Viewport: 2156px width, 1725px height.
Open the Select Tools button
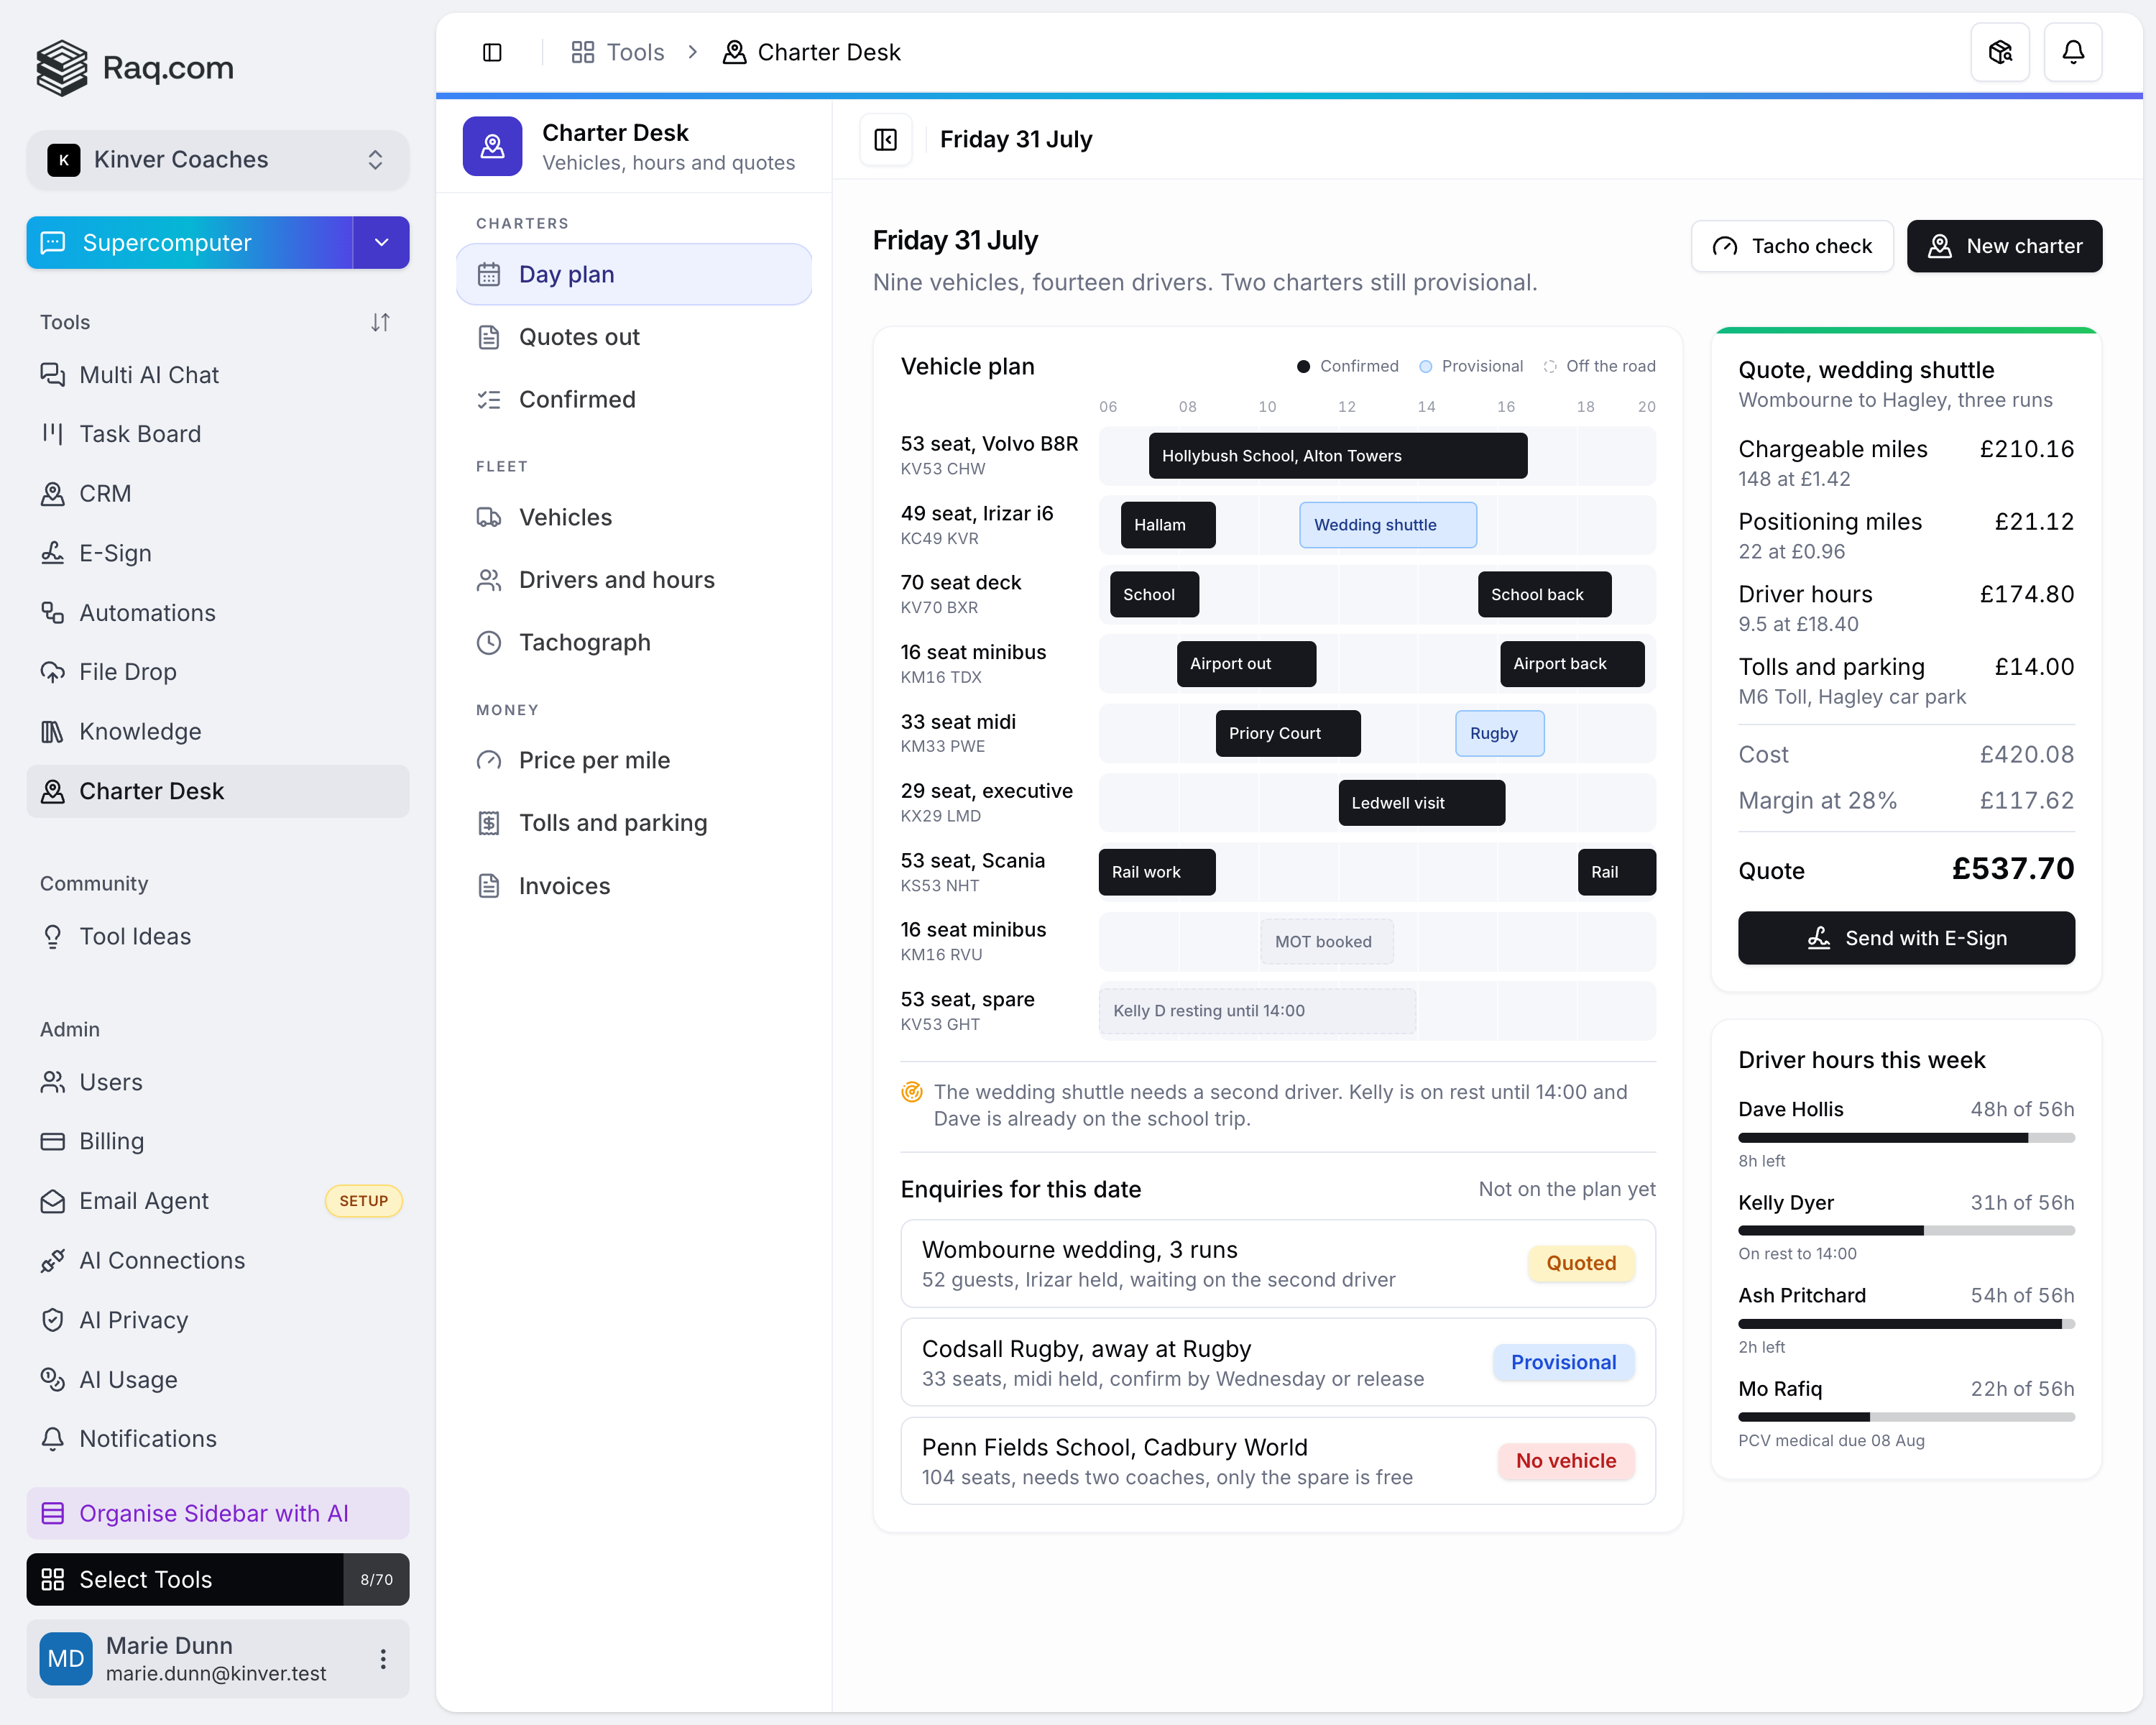[185, 1579]
